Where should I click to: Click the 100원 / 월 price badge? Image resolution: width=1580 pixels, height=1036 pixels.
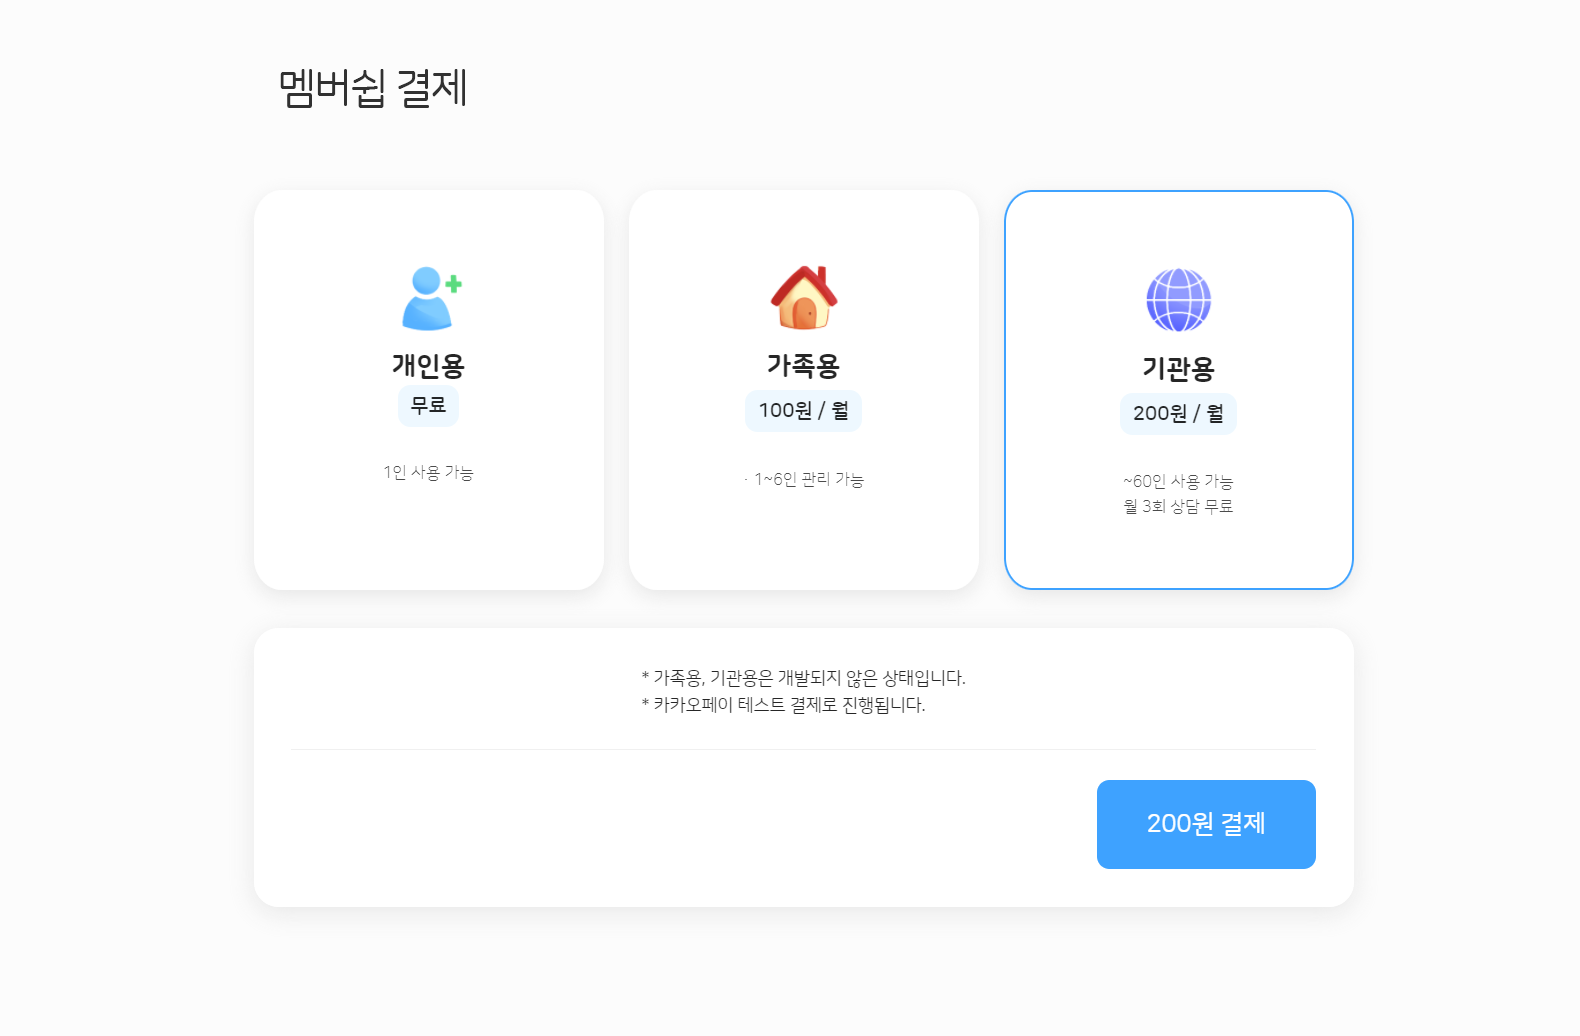click(803, 411)
